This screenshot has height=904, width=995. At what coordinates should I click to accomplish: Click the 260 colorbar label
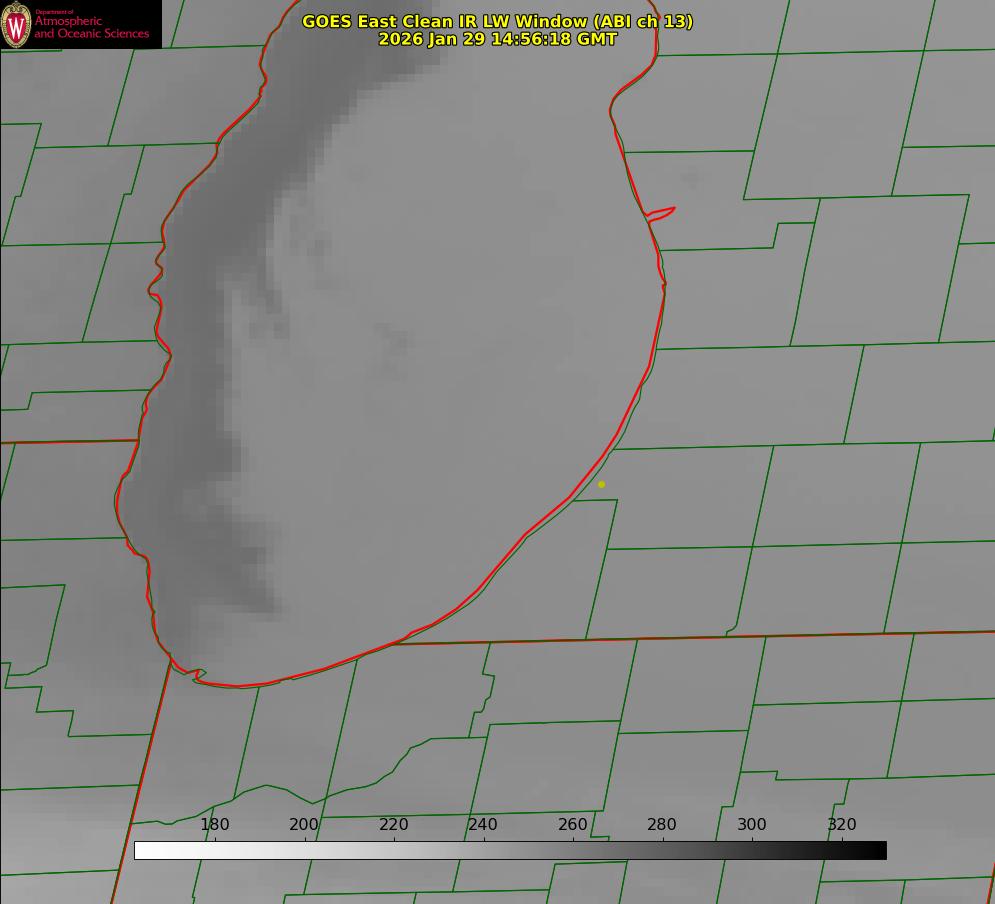tap(572, 824)
